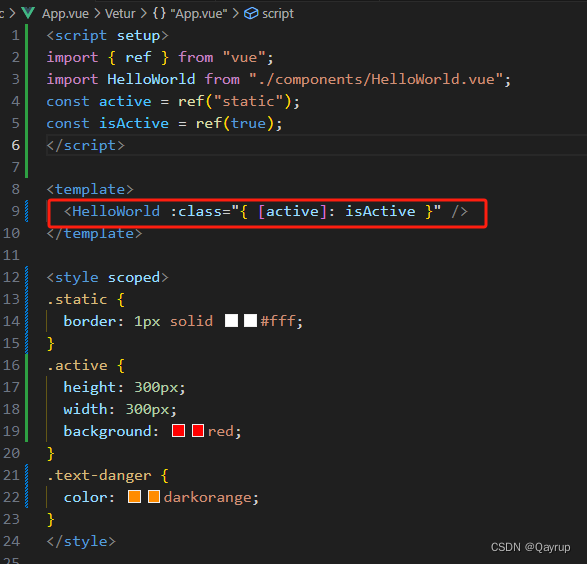587x564 pixels.
Task: Click the cube icon beside script breadcrumb
Action: pyautogui.click(x=251, y=13)
